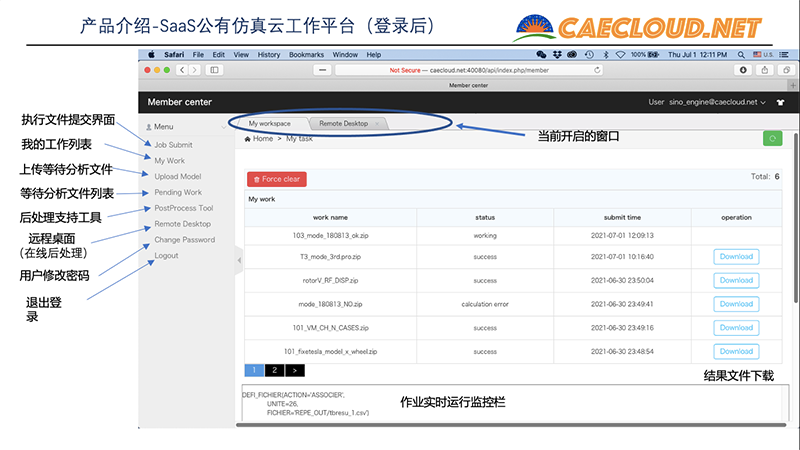
Task: Open Job Submit in sidebar
Action: pos(173,145)
